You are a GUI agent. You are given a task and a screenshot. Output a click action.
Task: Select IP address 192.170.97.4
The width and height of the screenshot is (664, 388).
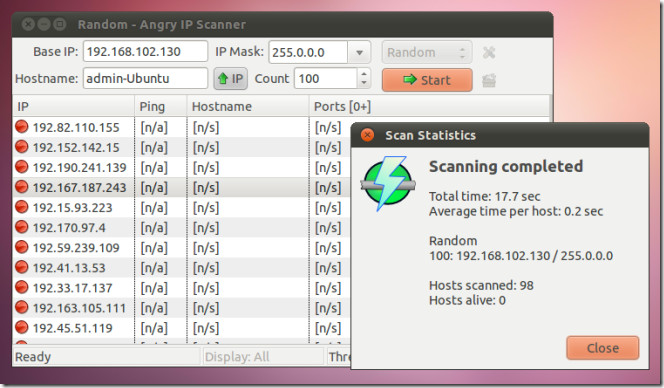pos(69,228)
